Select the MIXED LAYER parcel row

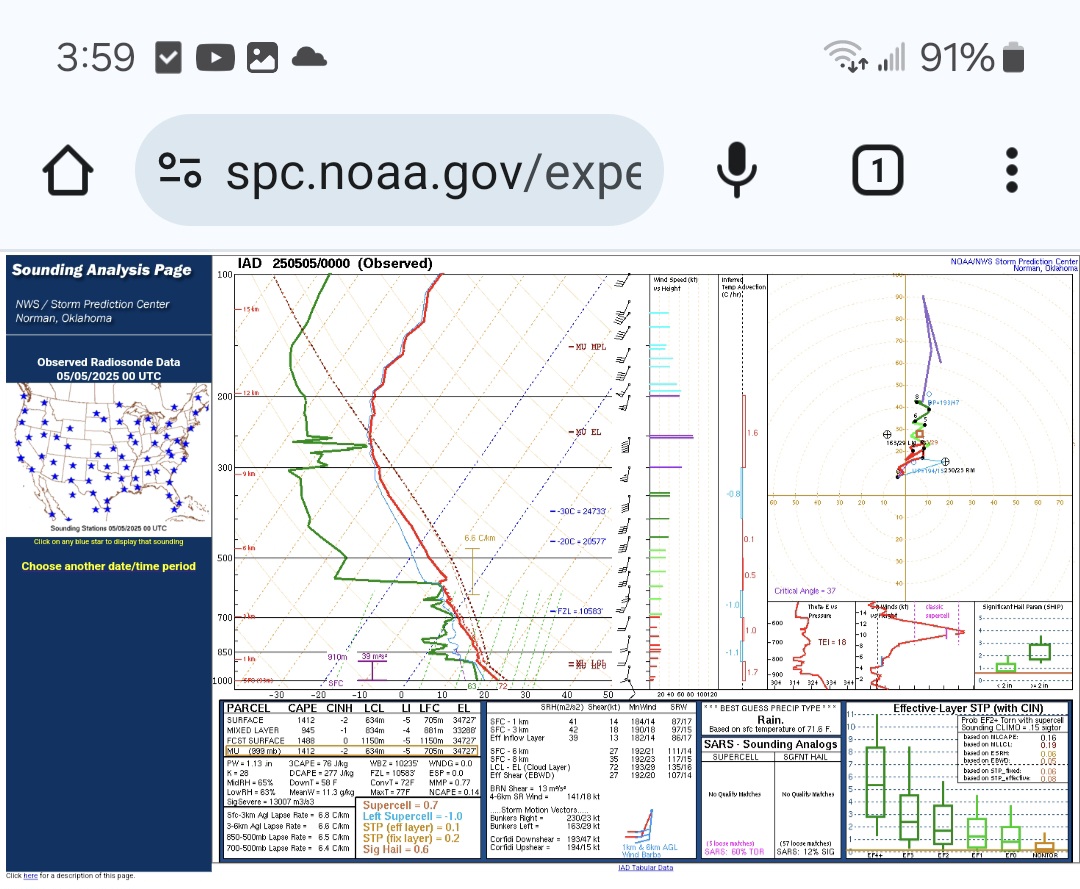352,731
